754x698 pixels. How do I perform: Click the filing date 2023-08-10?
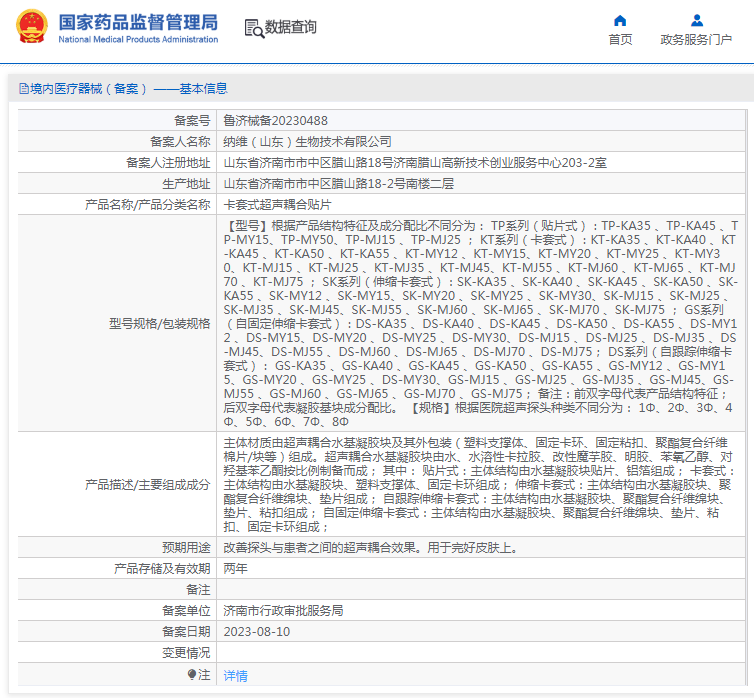257,632
